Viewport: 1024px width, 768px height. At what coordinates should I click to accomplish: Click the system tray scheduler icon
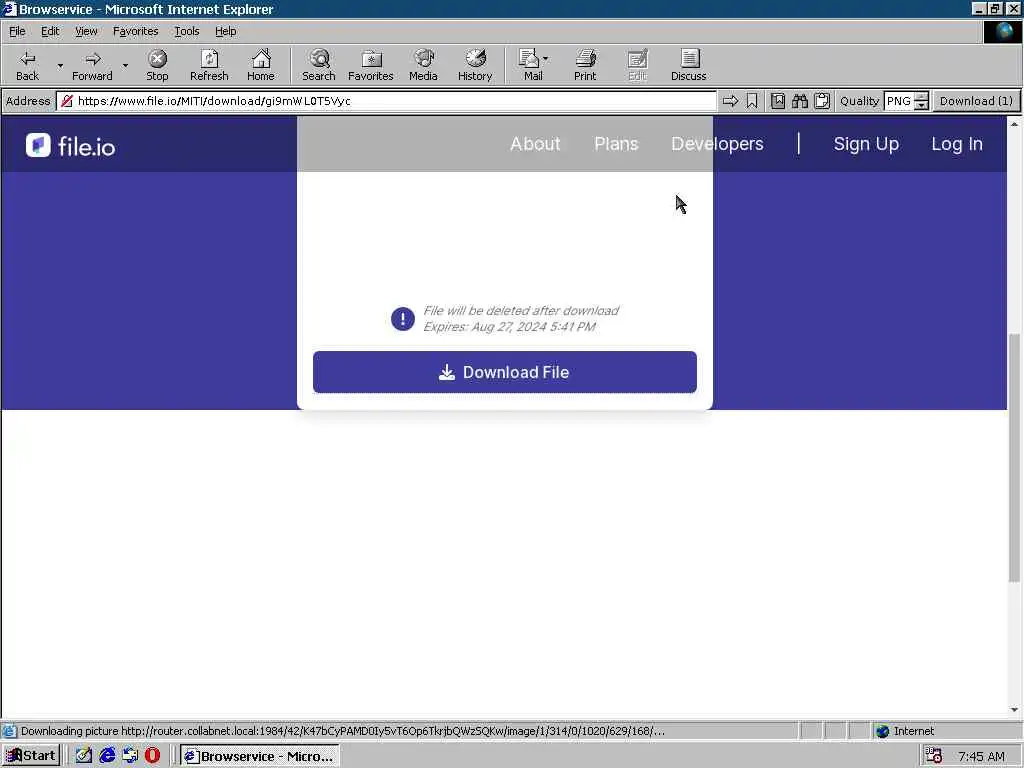pyautogui.click(x=934, y=756)
